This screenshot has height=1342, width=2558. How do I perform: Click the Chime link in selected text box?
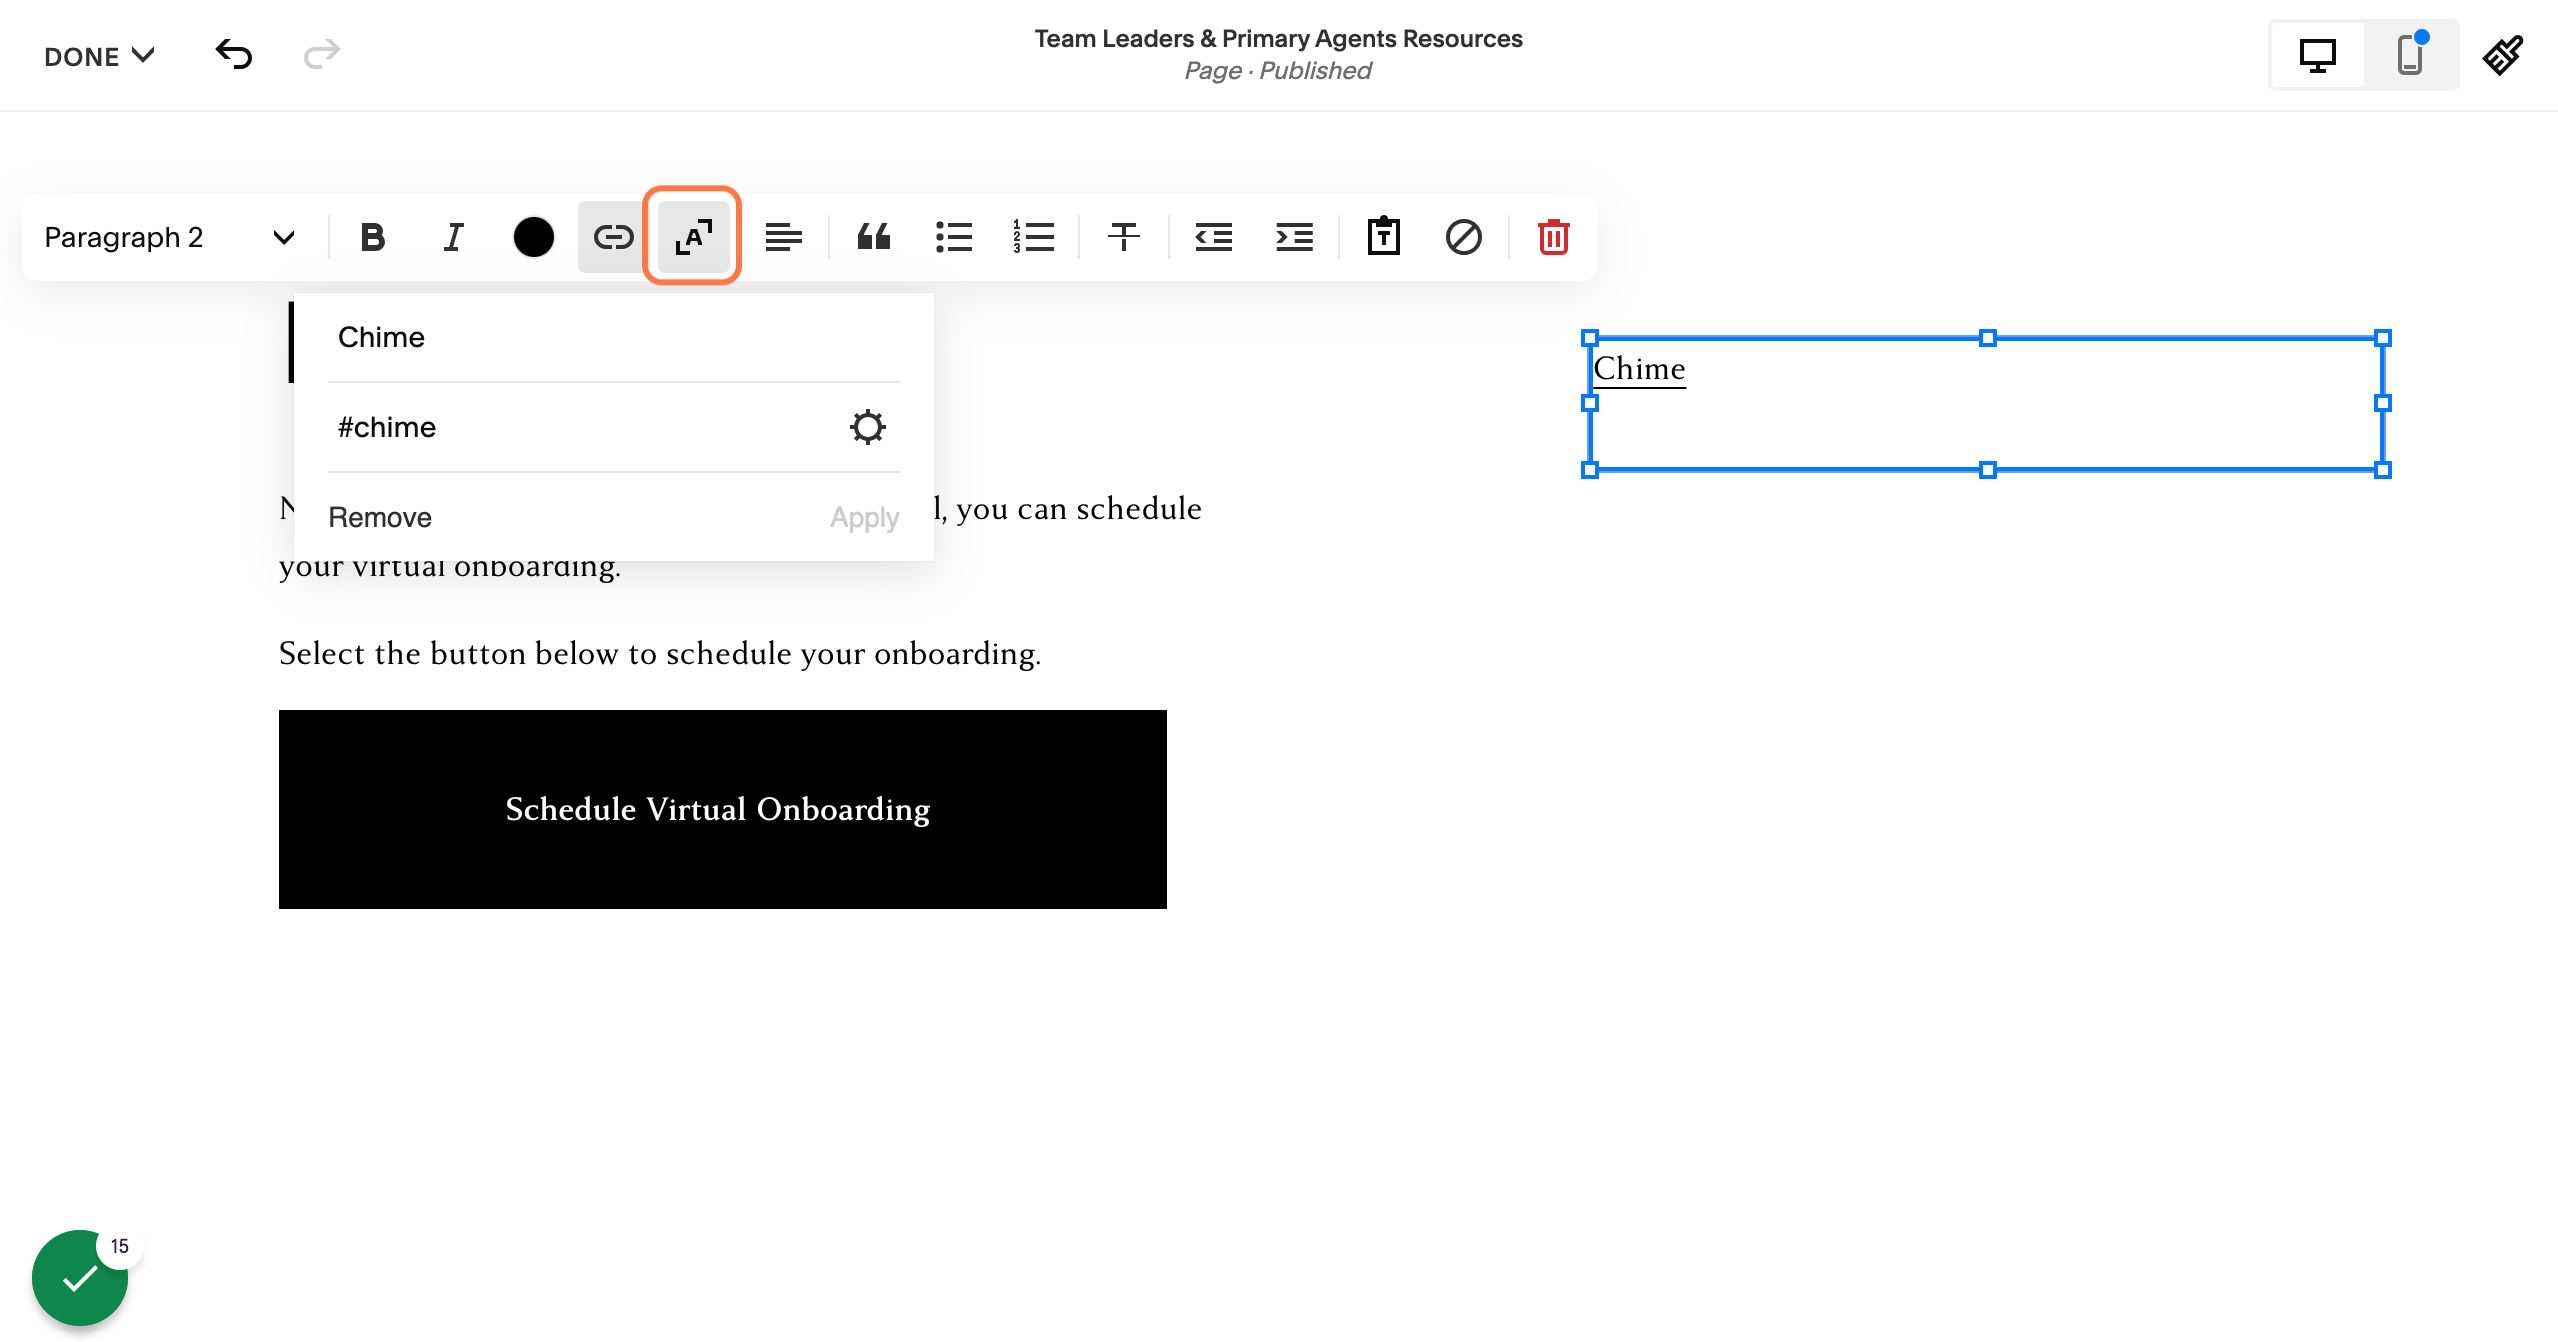[1639, 369]
